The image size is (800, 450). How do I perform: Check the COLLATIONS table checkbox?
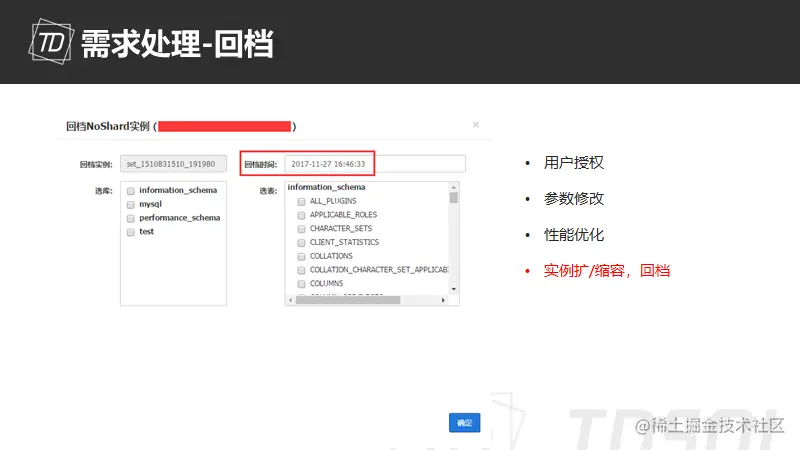point(302,257)
